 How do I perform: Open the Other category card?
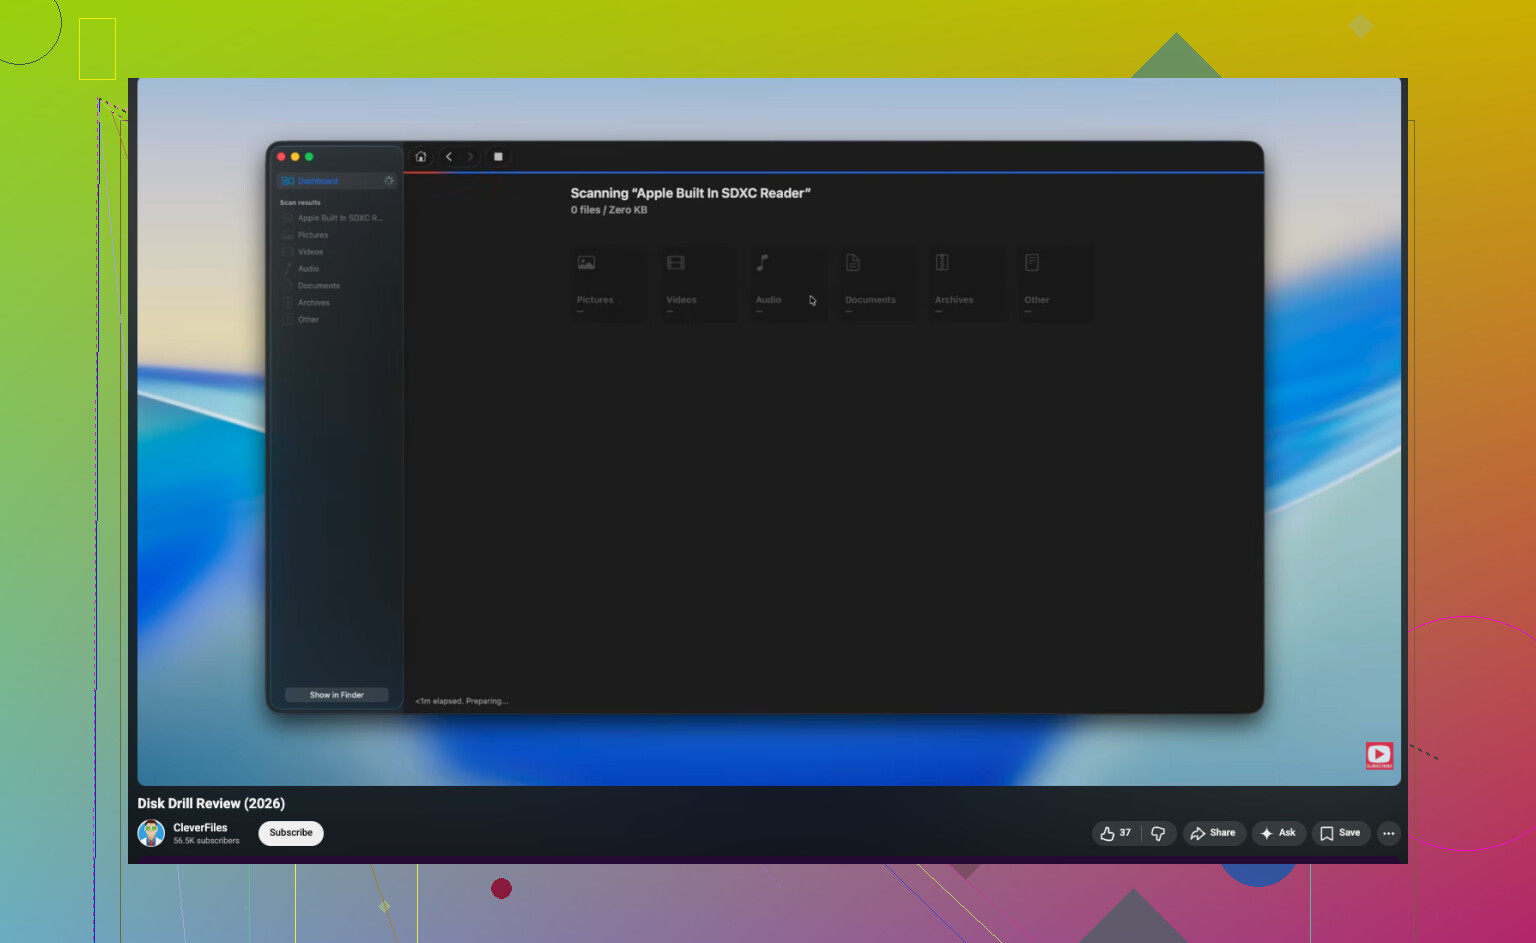click(1056, 284)
